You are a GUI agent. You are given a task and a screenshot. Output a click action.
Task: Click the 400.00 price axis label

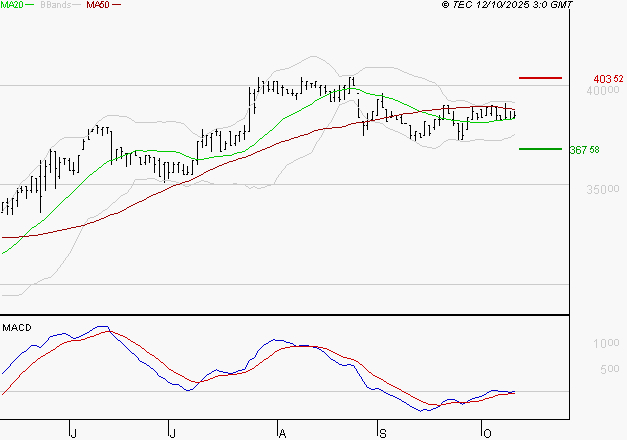603,90
